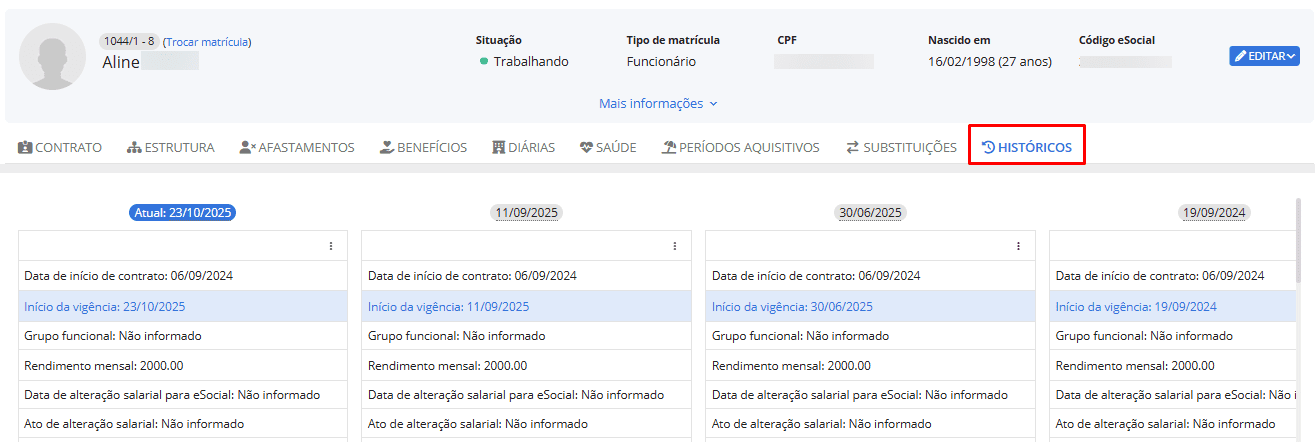This screenshot has height=442, width=1315.
Task: Click employee name Aline
Action: point(120,62)
